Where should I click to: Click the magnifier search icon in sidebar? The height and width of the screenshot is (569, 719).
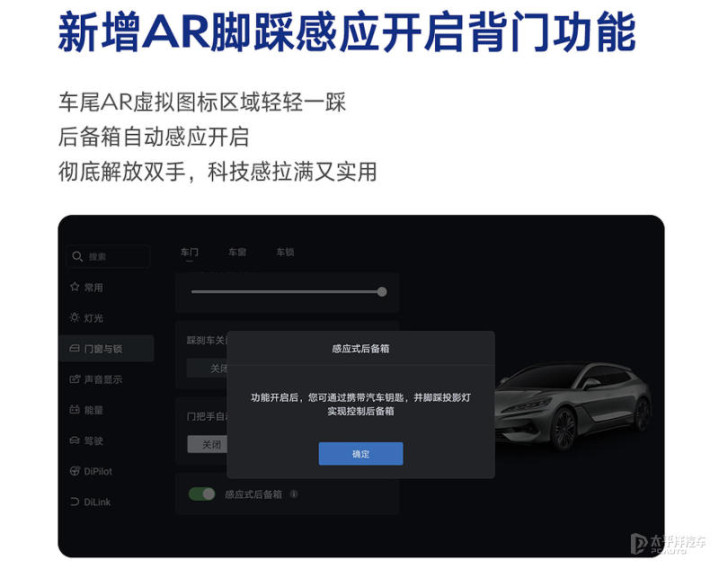click(77, 256)
